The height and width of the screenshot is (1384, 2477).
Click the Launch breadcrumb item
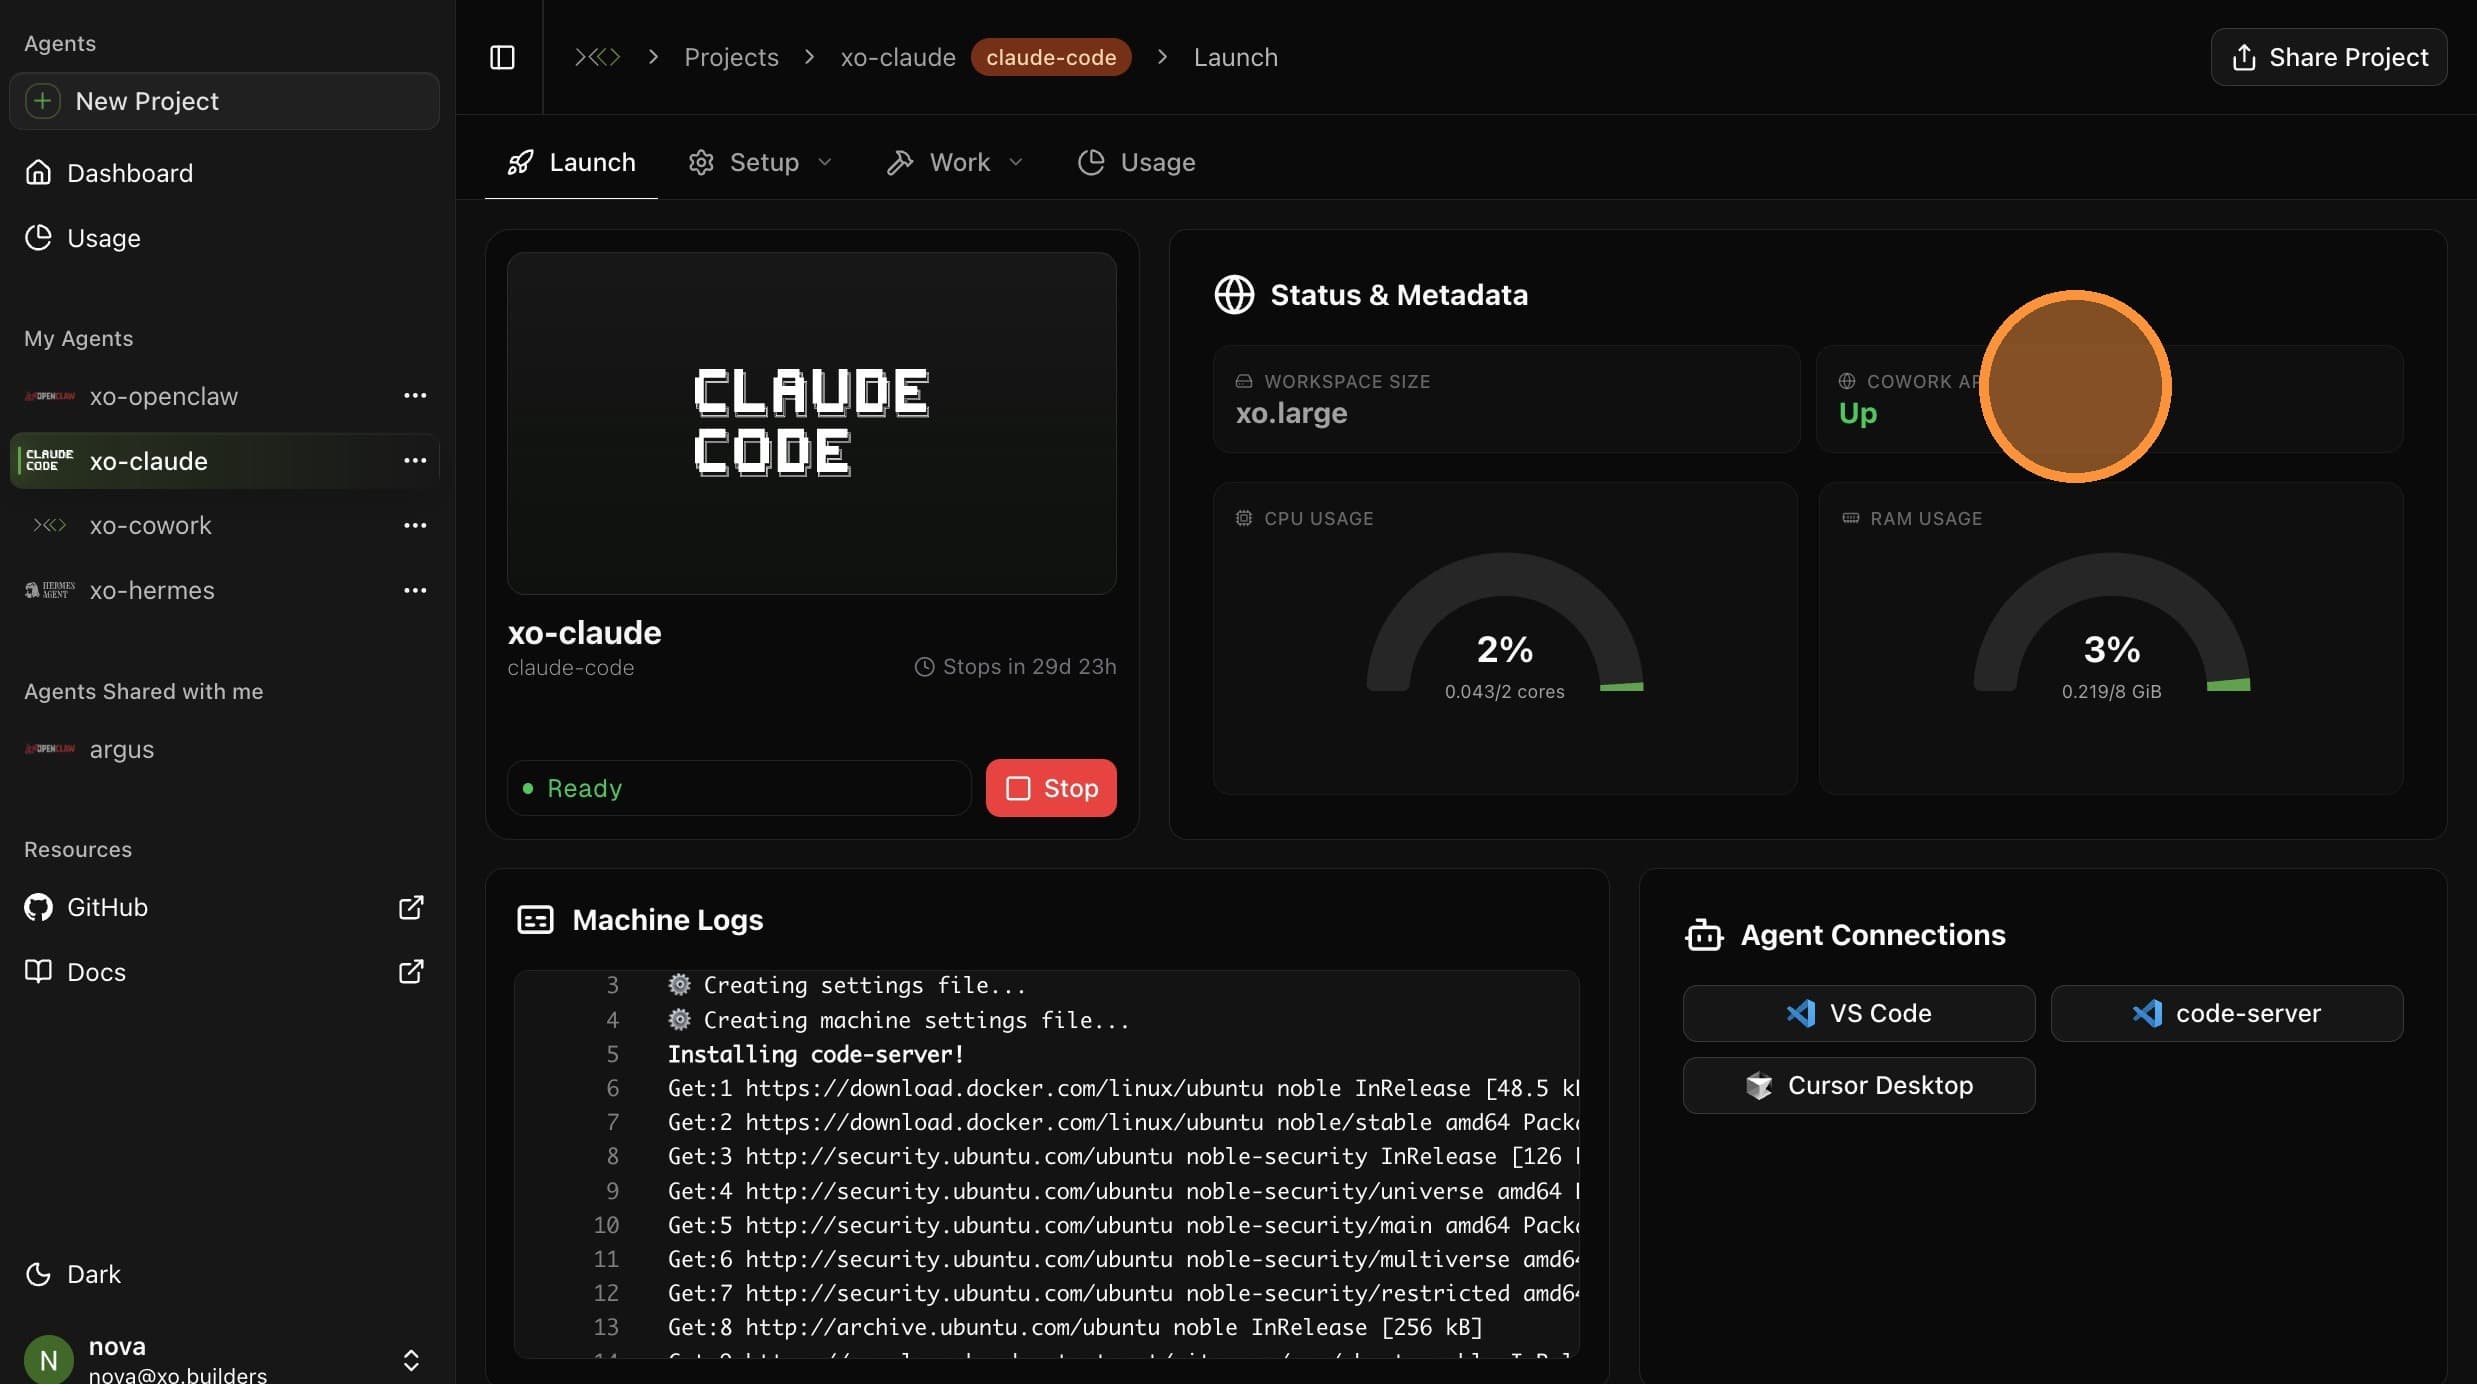coord(1235,57)
